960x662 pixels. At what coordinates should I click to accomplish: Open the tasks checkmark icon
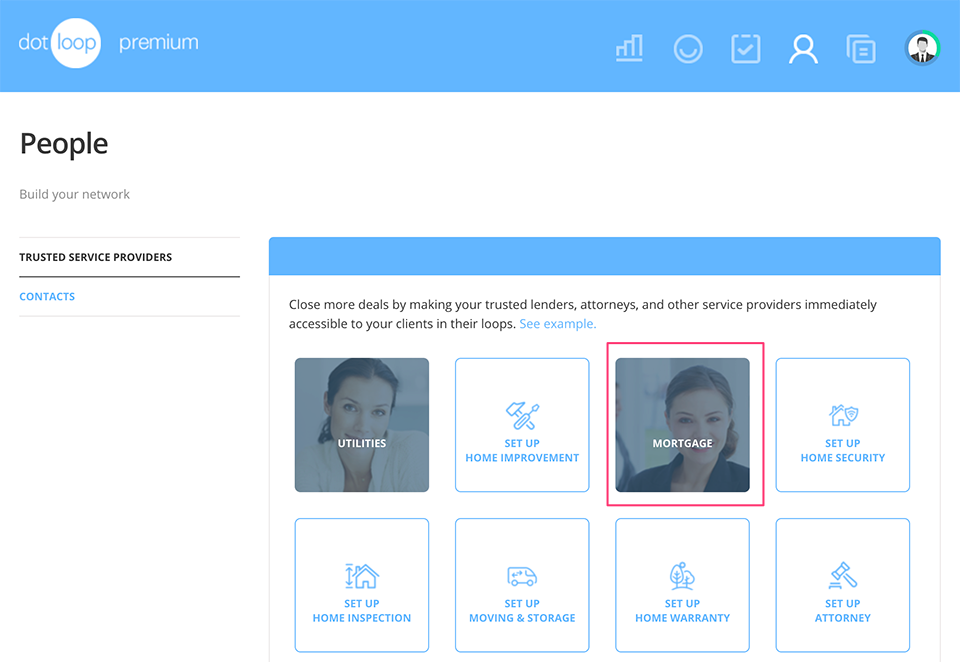point(746,49)
